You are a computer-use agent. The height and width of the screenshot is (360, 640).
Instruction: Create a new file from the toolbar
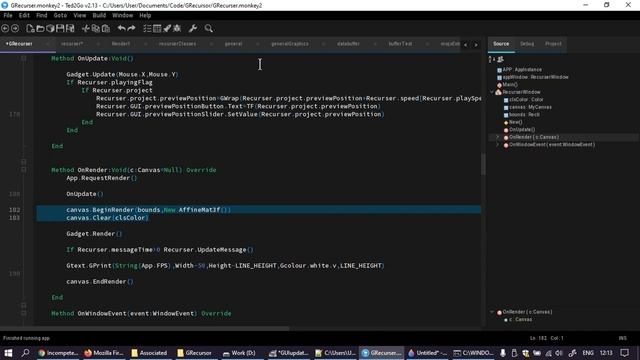click(30, 28)
